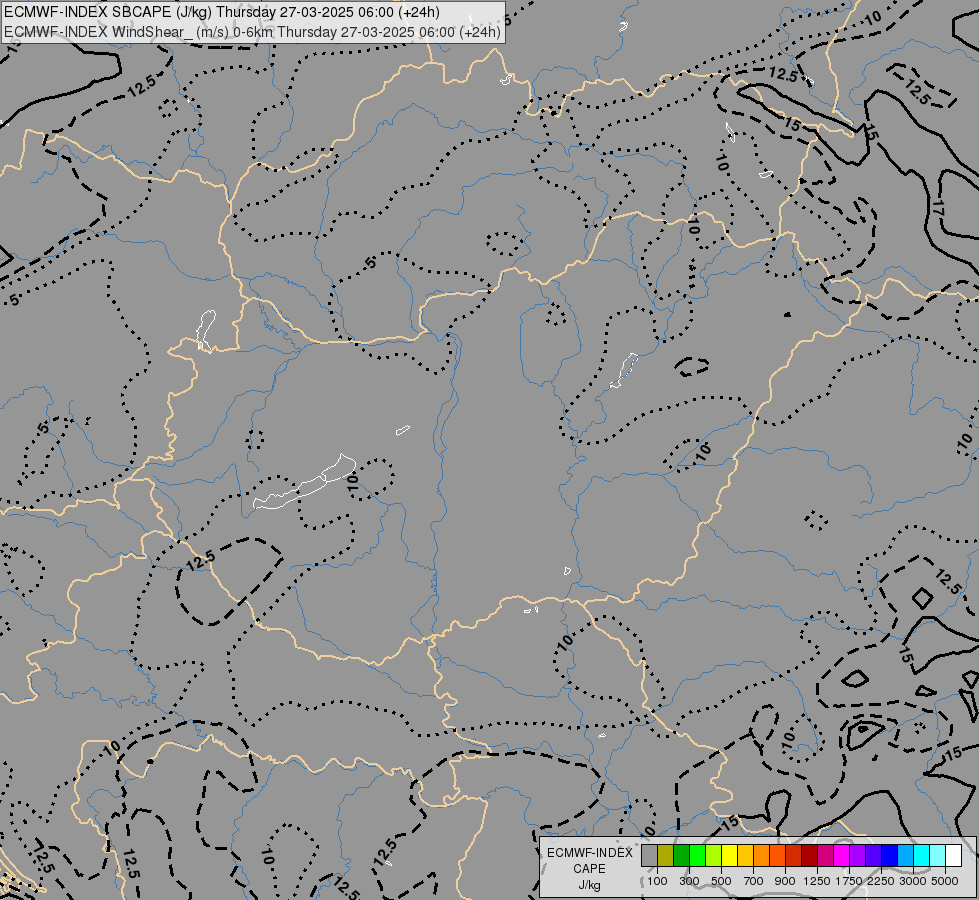Click the dark red legend swatch

pyautogui.click(x=809, y=856)
